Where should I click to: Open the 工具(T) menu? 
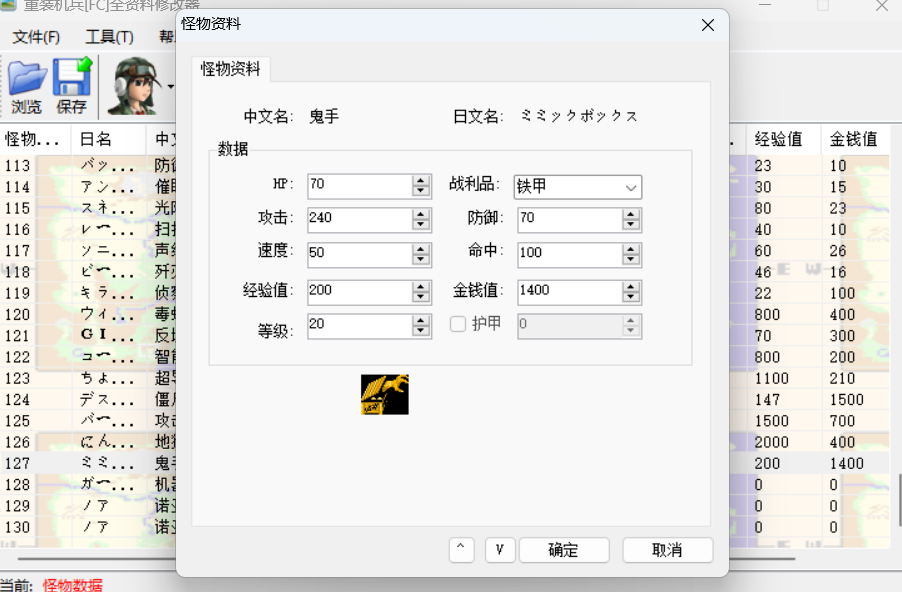(110, 36)
